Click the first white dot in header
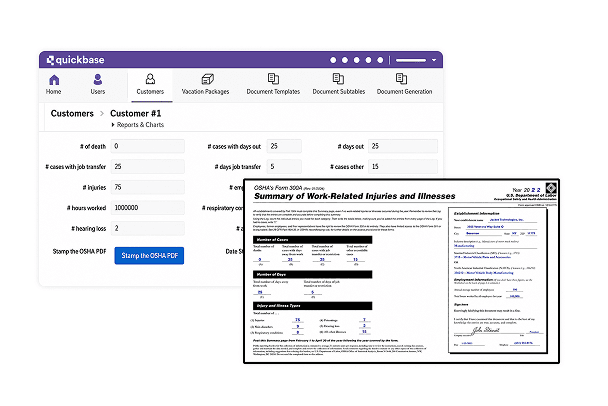Image resolution: width=608 pixels, height=406 pixels. click(333, 60)
